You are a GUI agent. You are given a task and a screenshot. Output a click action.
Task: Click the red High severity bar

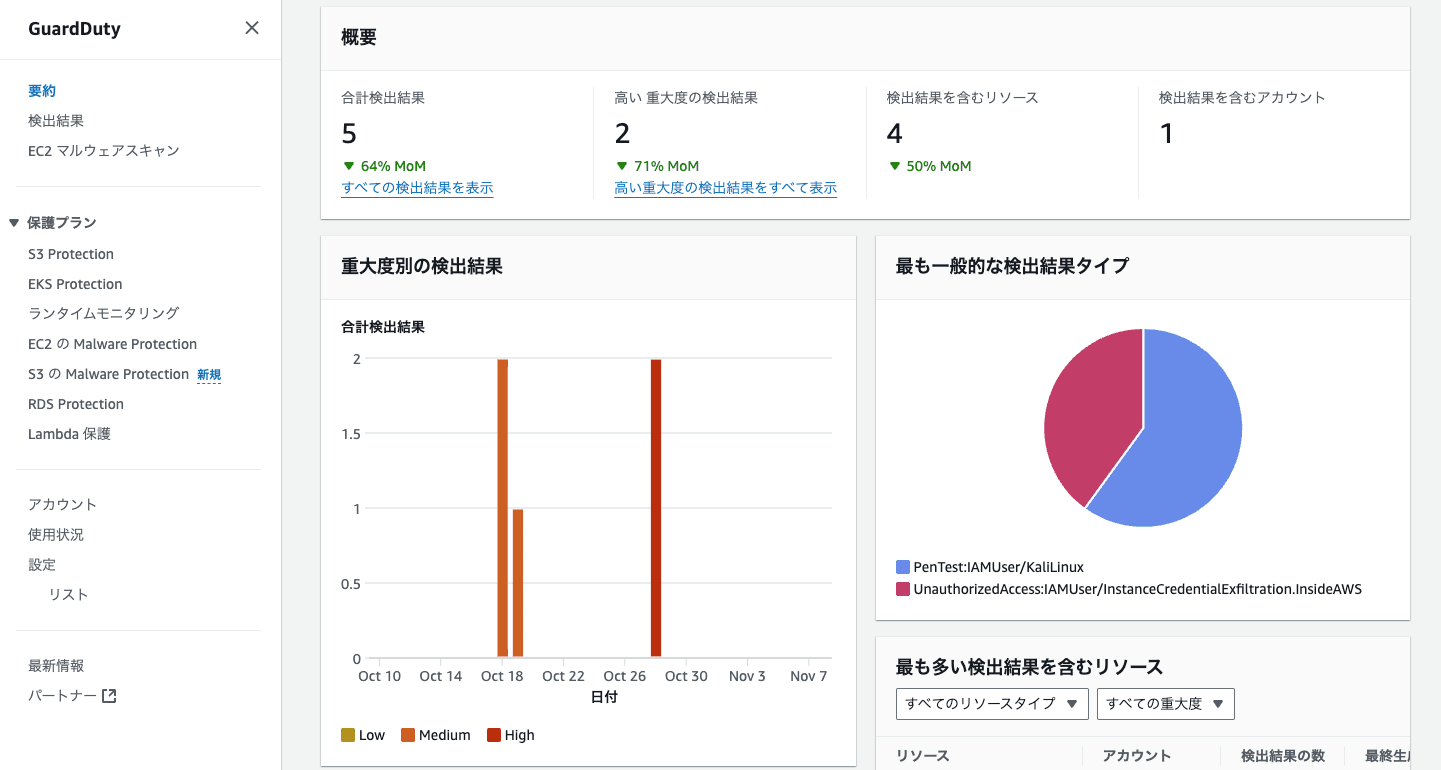(656, 508)
